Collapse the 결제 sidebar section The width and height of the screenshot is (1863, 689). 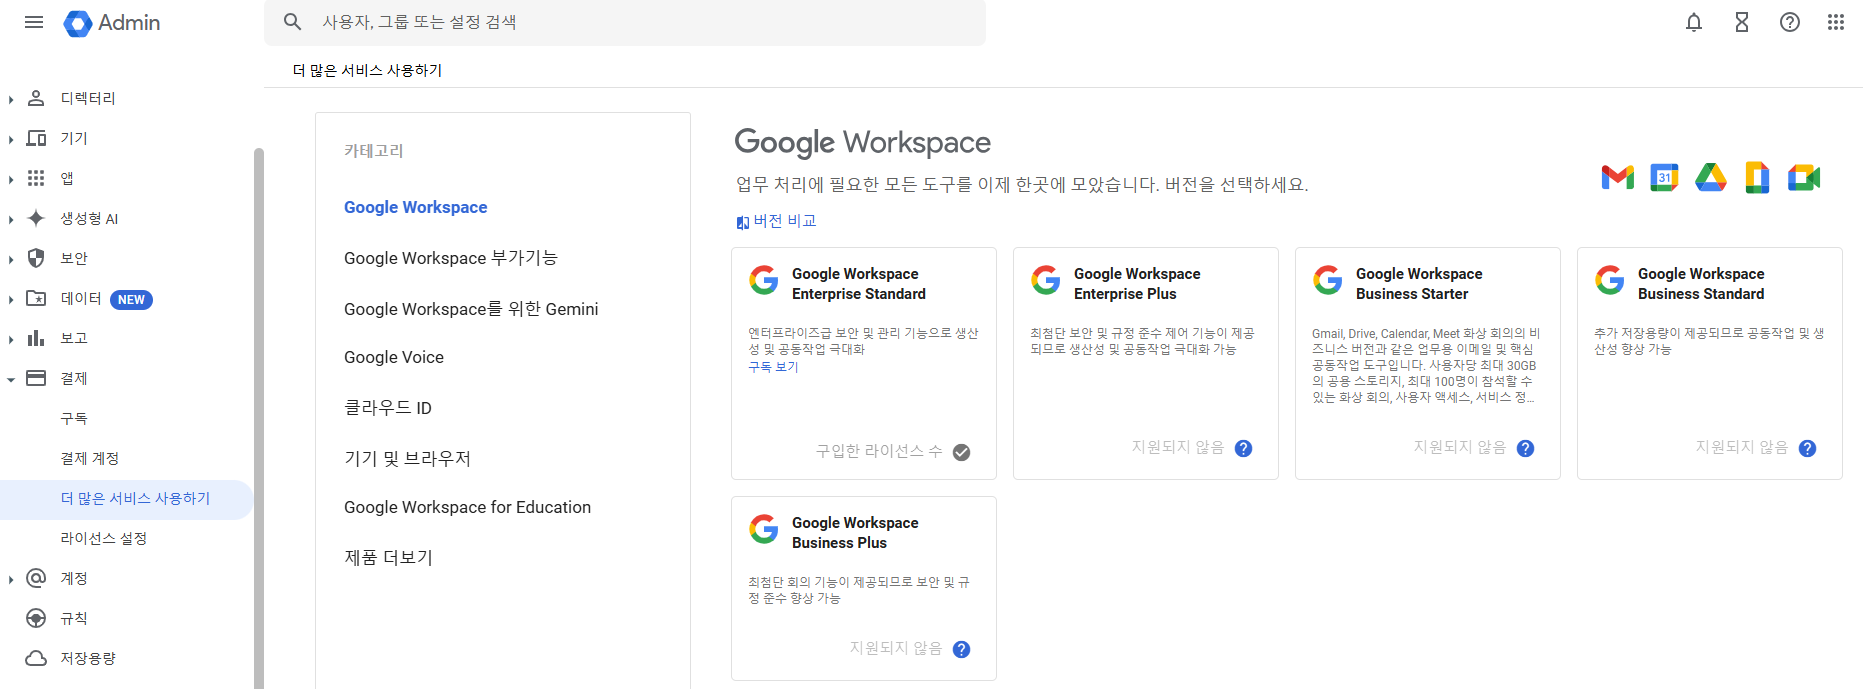(10, 379)
